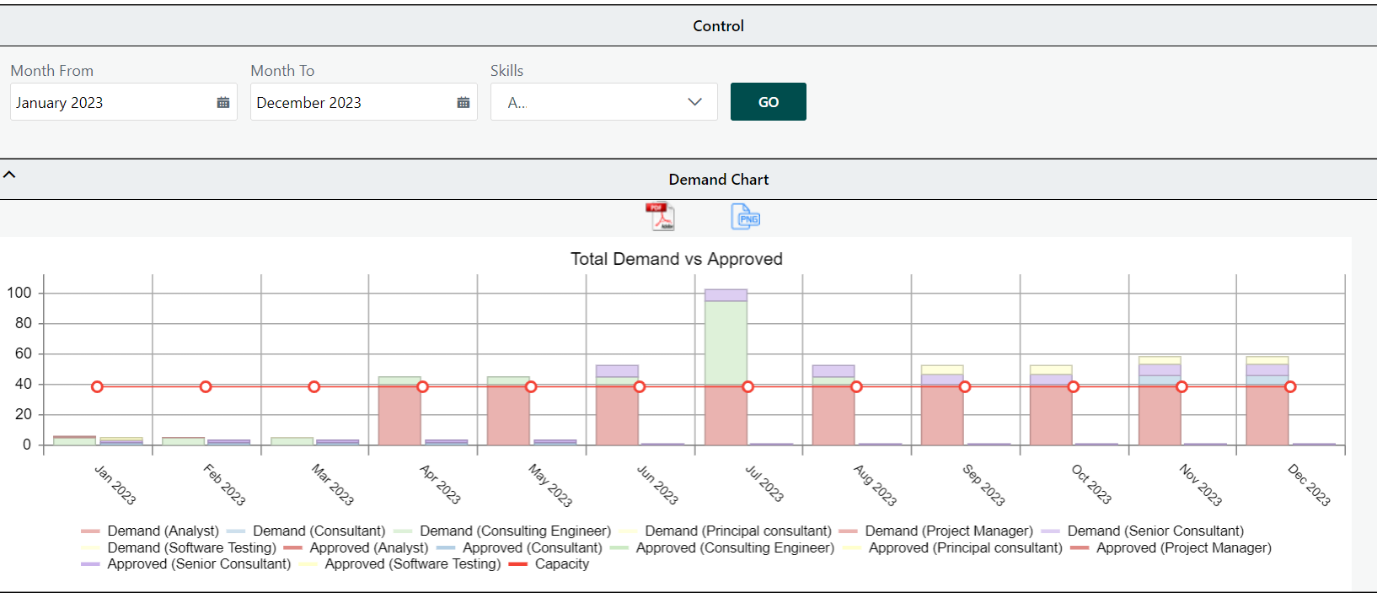Image resolution: width=1377 pixels, height=593 pixels.
Task: Collapse the Demand Chart section
Action: [x=9, y=175]
